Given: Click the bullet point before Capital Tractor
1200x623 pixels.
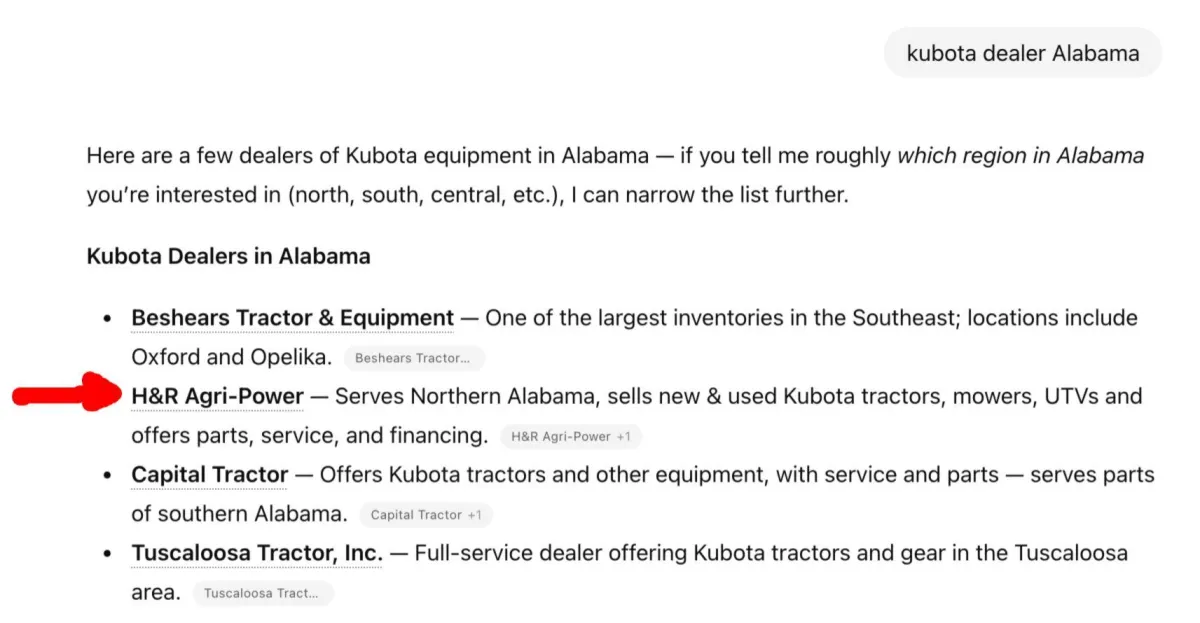Looking at the screenshot, I should pyautogui.click(x=107, y=475).
